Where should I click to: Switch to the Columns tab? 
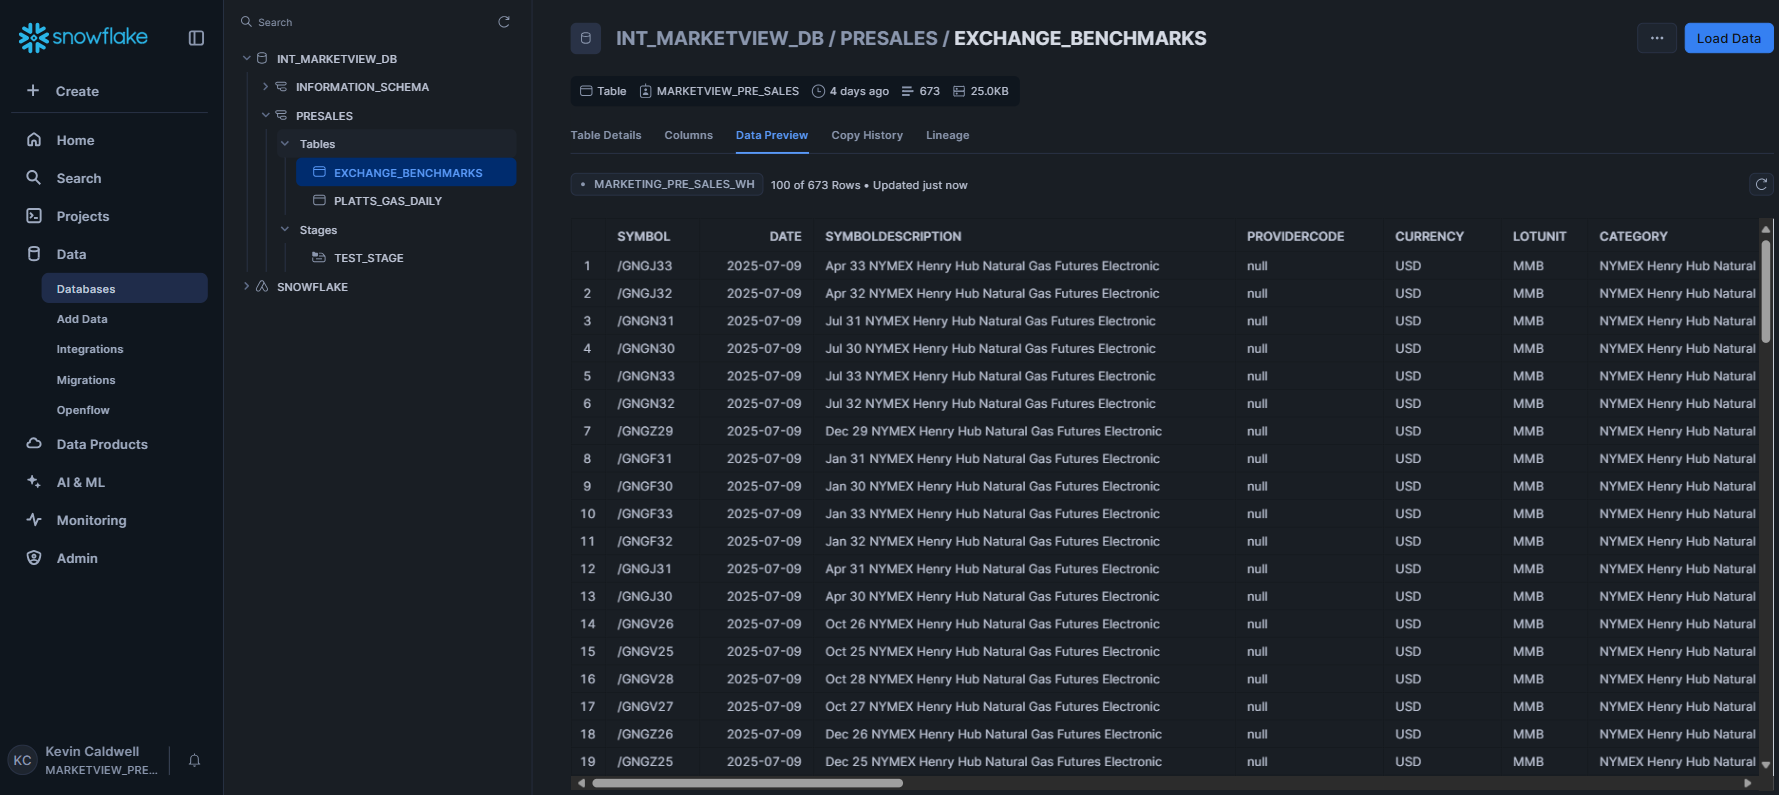pos(688,135)
